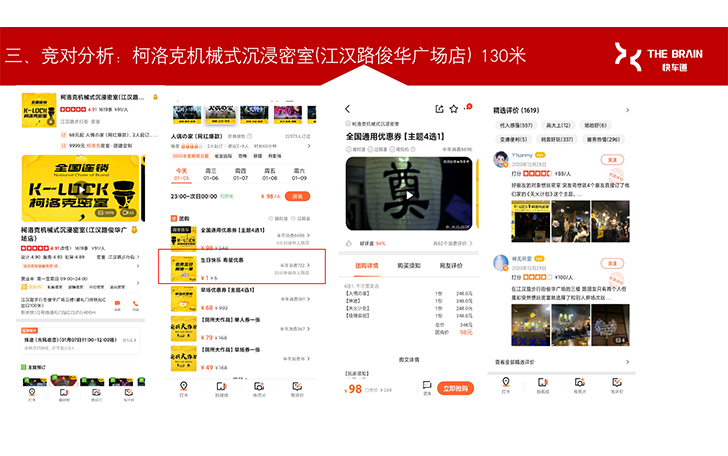Filter reviews by 场地好(6) tag
Image resolution: width=728 pixels, height=456 pixels.
pos(595,125)
